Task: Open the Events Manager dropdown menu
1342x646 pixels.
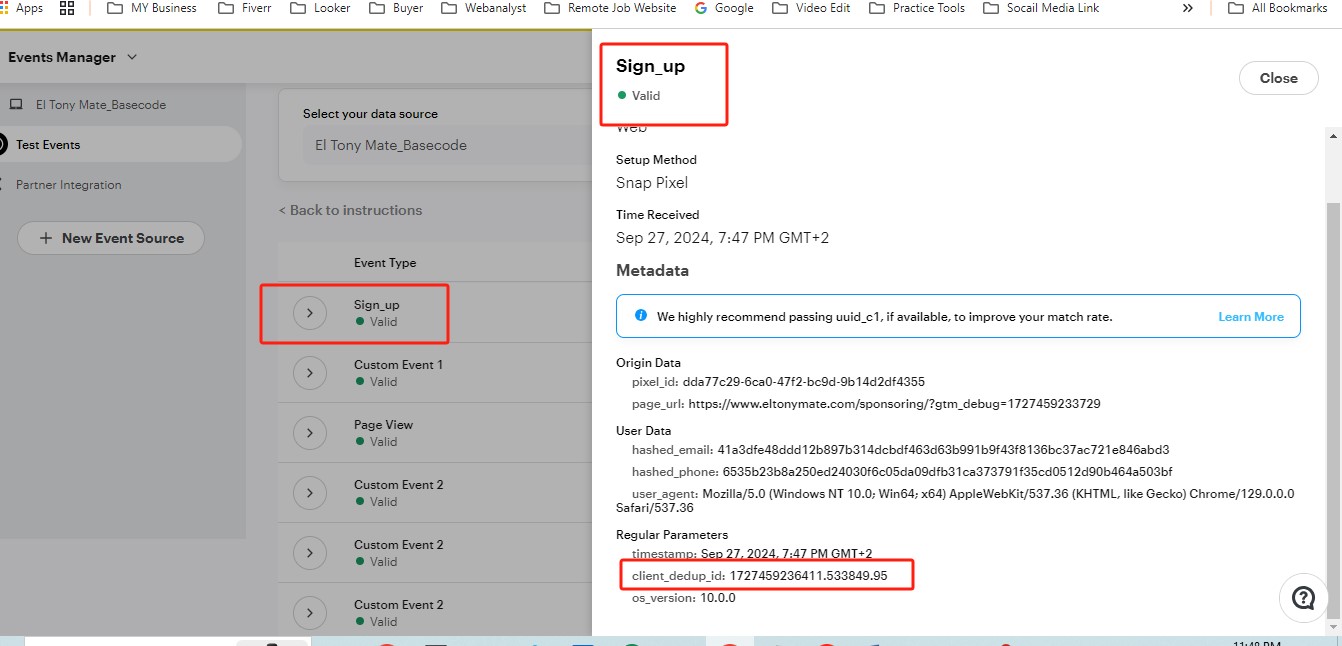Action: 73,57
